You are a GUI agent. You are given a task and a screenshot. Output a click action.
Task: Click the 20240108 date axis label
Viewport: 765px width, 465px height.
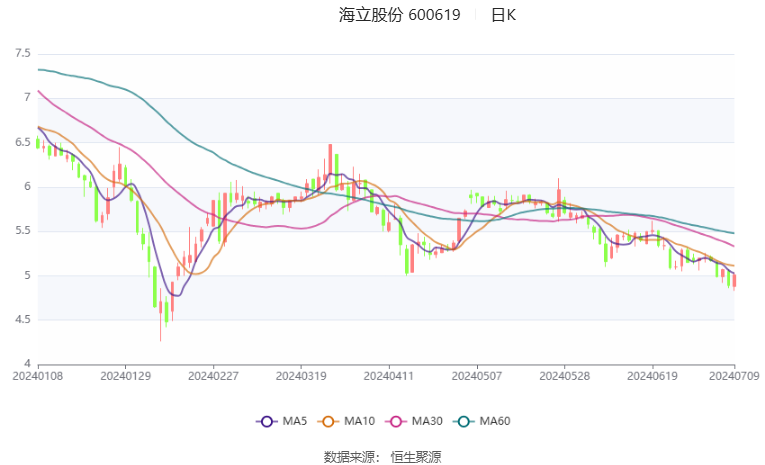(x=38, y=376)
